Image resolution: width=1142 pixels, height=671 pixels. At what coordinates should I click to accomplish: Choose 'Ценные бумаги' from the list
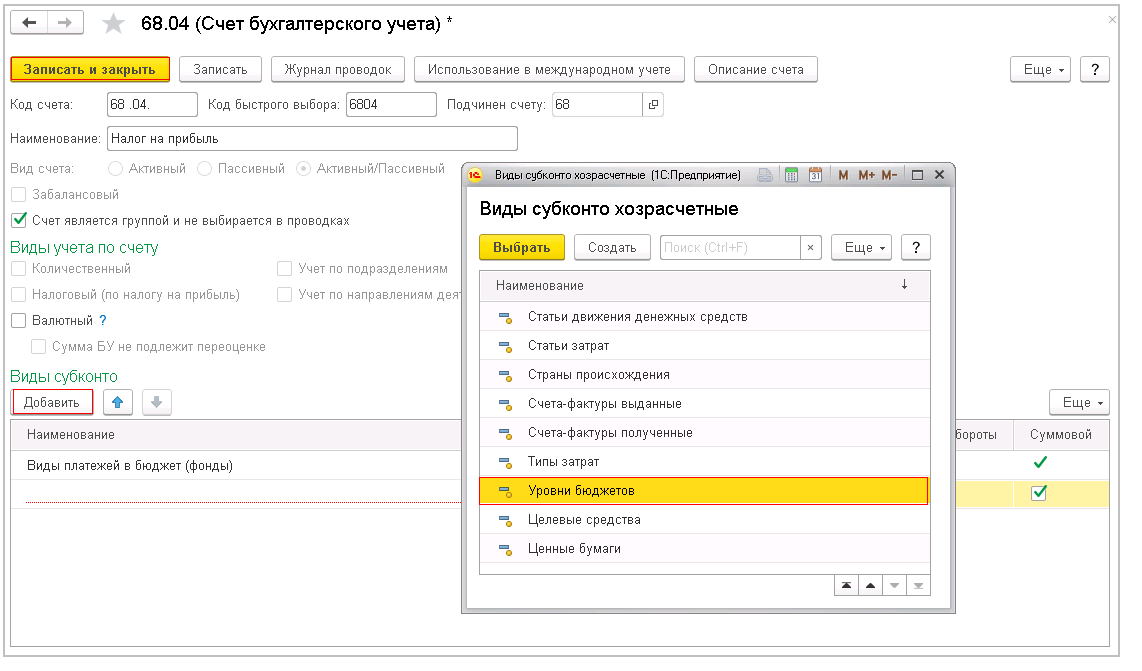coord(574,548)
